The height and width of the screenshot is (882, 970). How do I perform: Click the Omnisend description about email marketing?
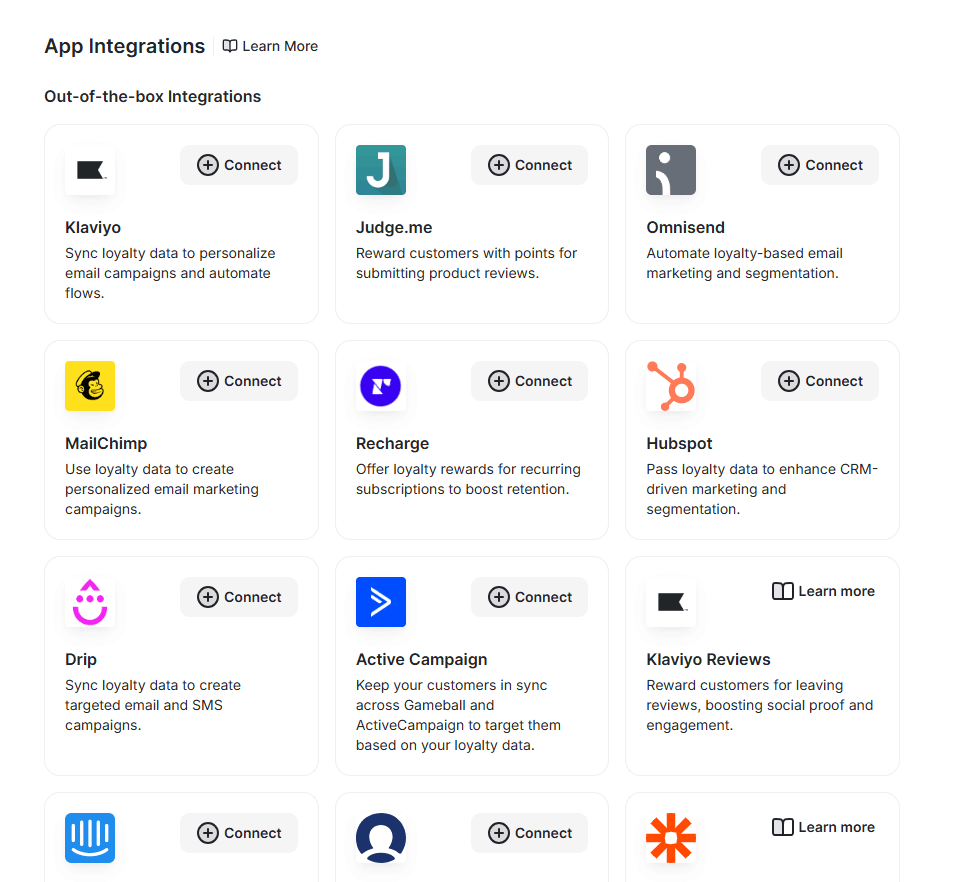click(745, 263)
